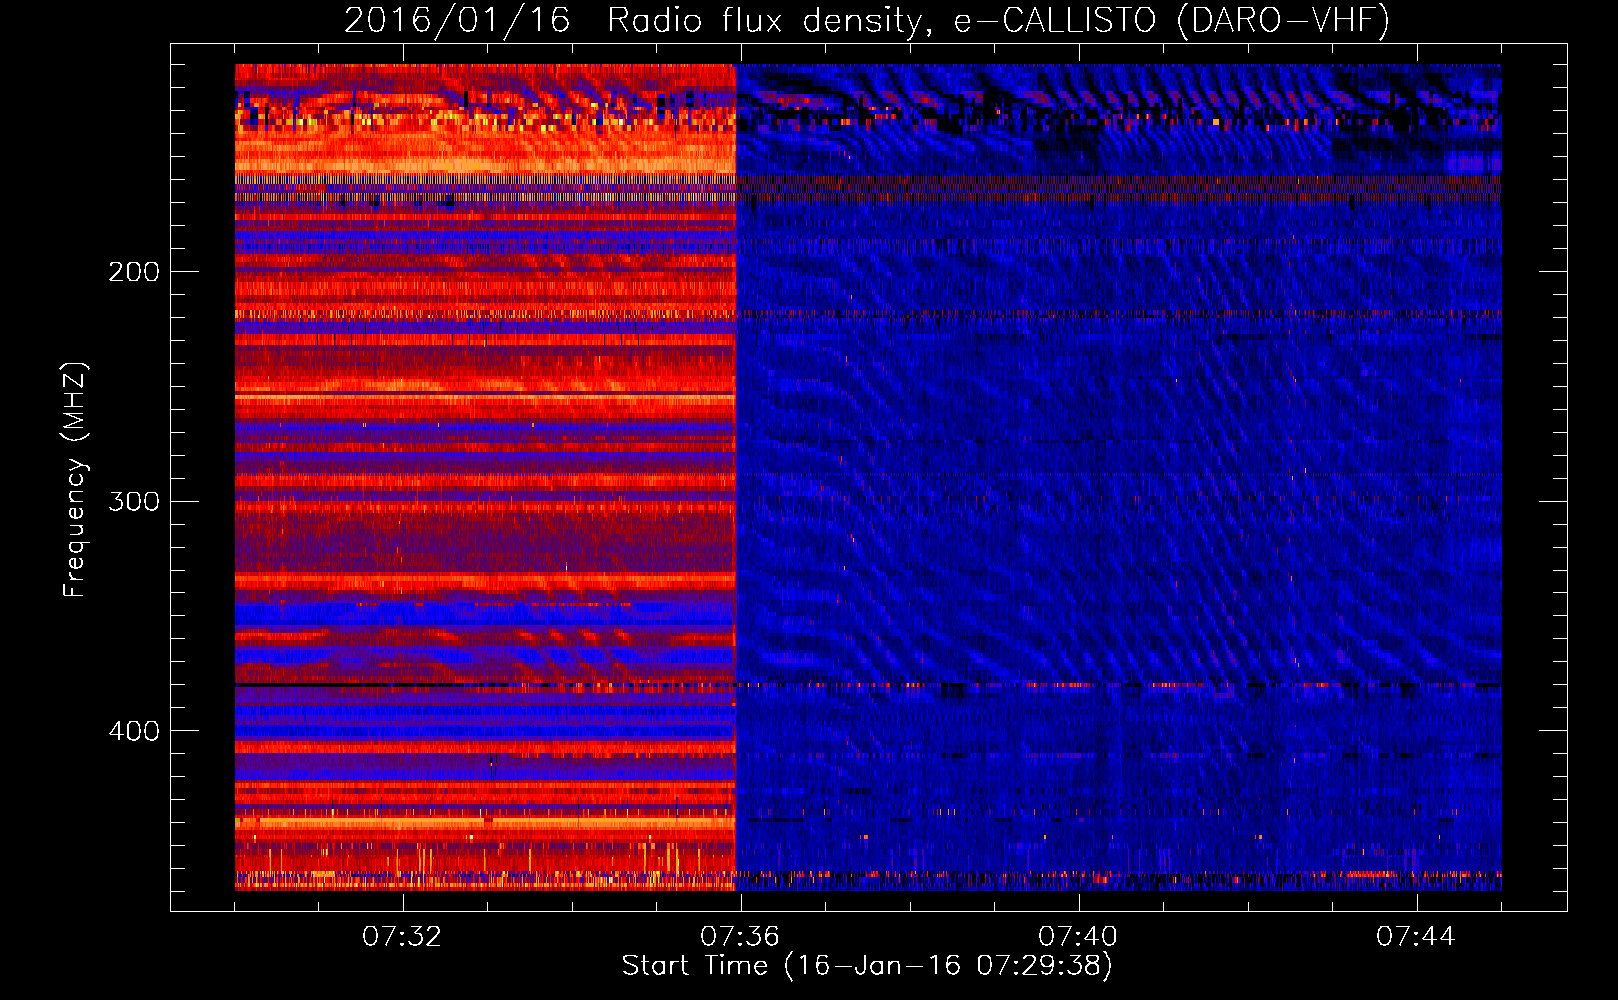The width and height of the screenshot is (1618, 1000).
Task: Click the 'Start Time (16-Jan-16 07:29:38)' label
Action: (x=867, y=966)
